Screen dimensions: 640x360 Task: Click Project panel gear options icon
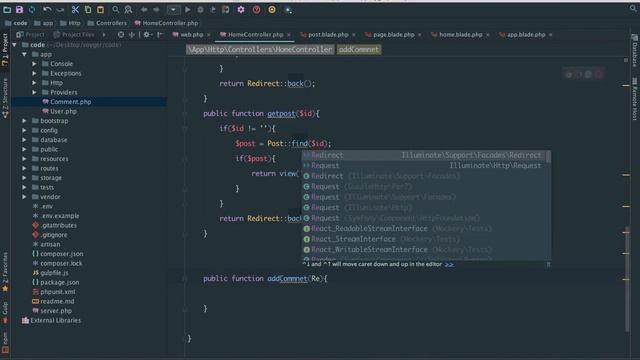pyautogui.click(x=147, y=35)
